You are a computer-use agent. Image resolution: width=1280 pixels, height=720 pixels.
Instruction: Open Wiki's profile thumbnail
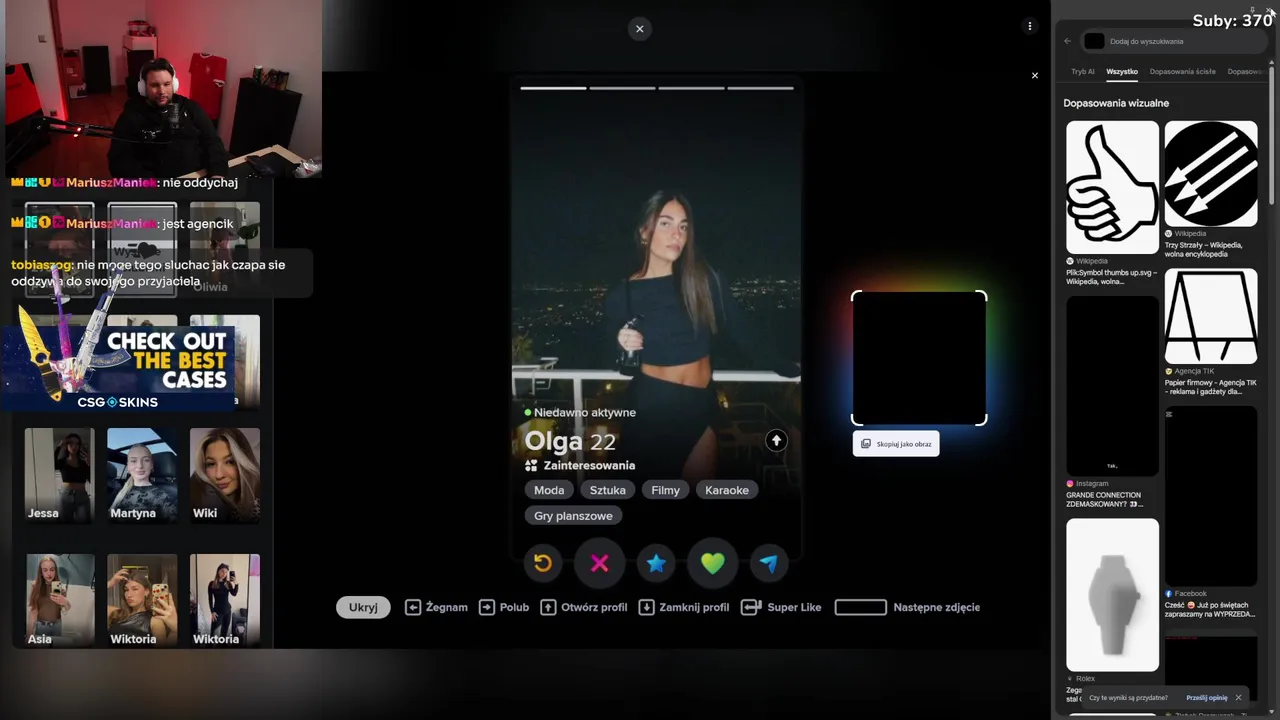225,475
